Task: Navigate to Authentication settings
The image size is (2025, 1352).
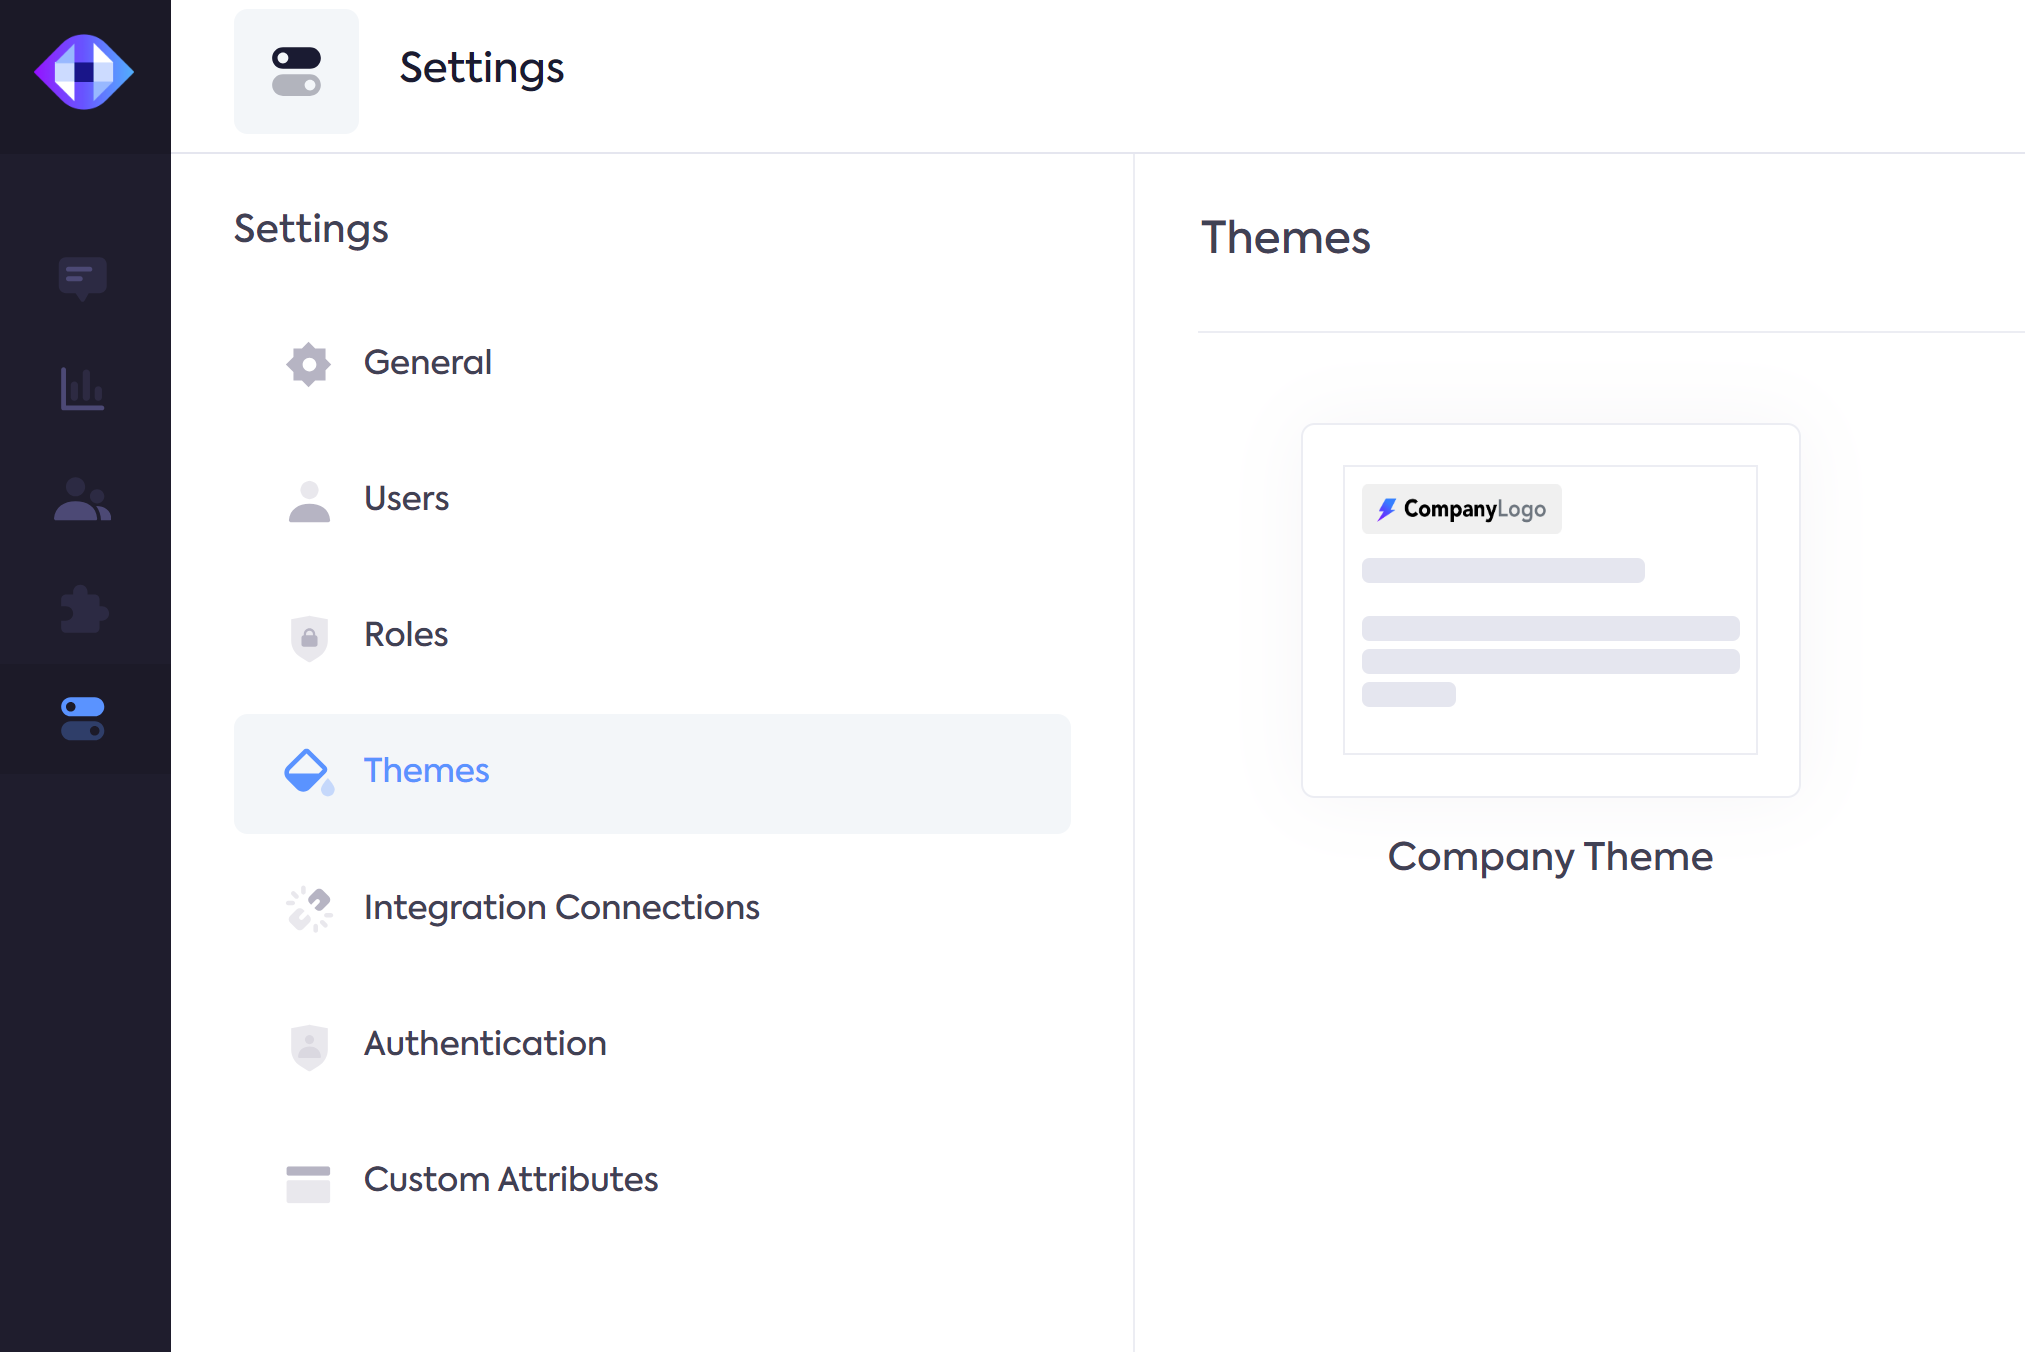Action: click(485, 1043)
